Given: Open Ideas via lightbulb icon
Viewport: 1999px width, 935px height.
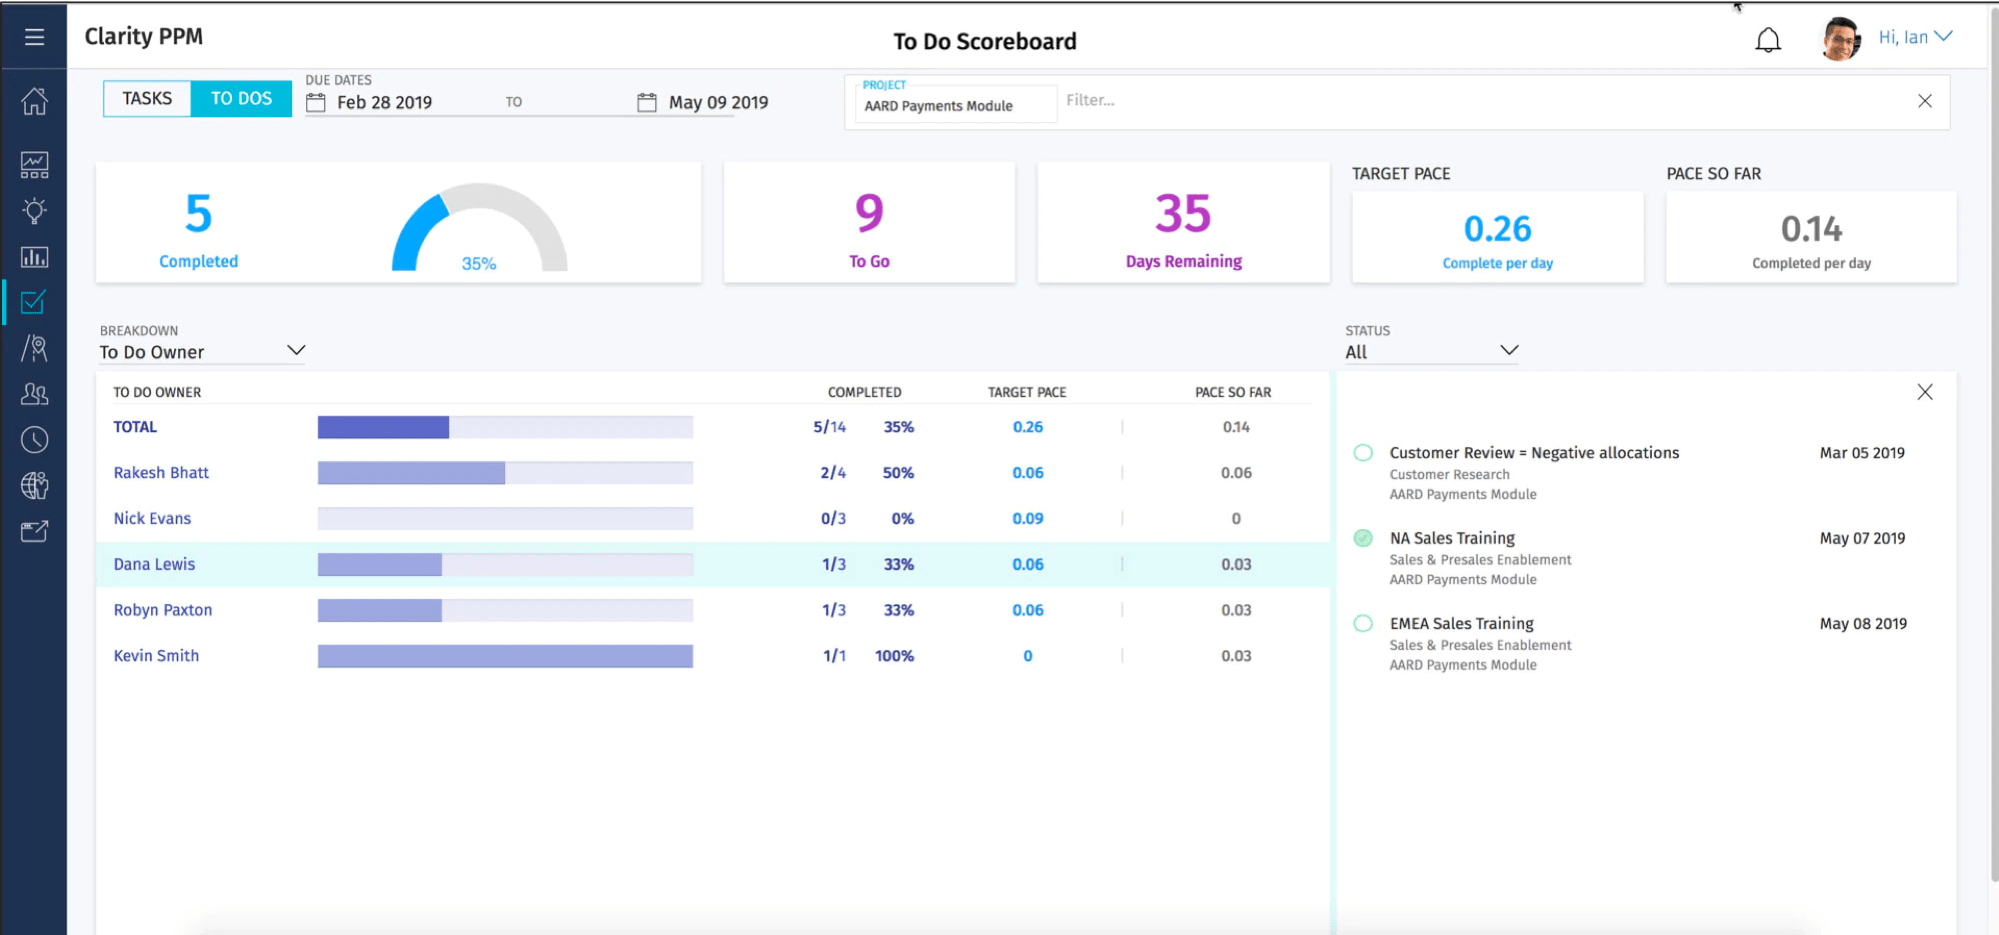Looking at the screenshot, I should tap(34, 211).
